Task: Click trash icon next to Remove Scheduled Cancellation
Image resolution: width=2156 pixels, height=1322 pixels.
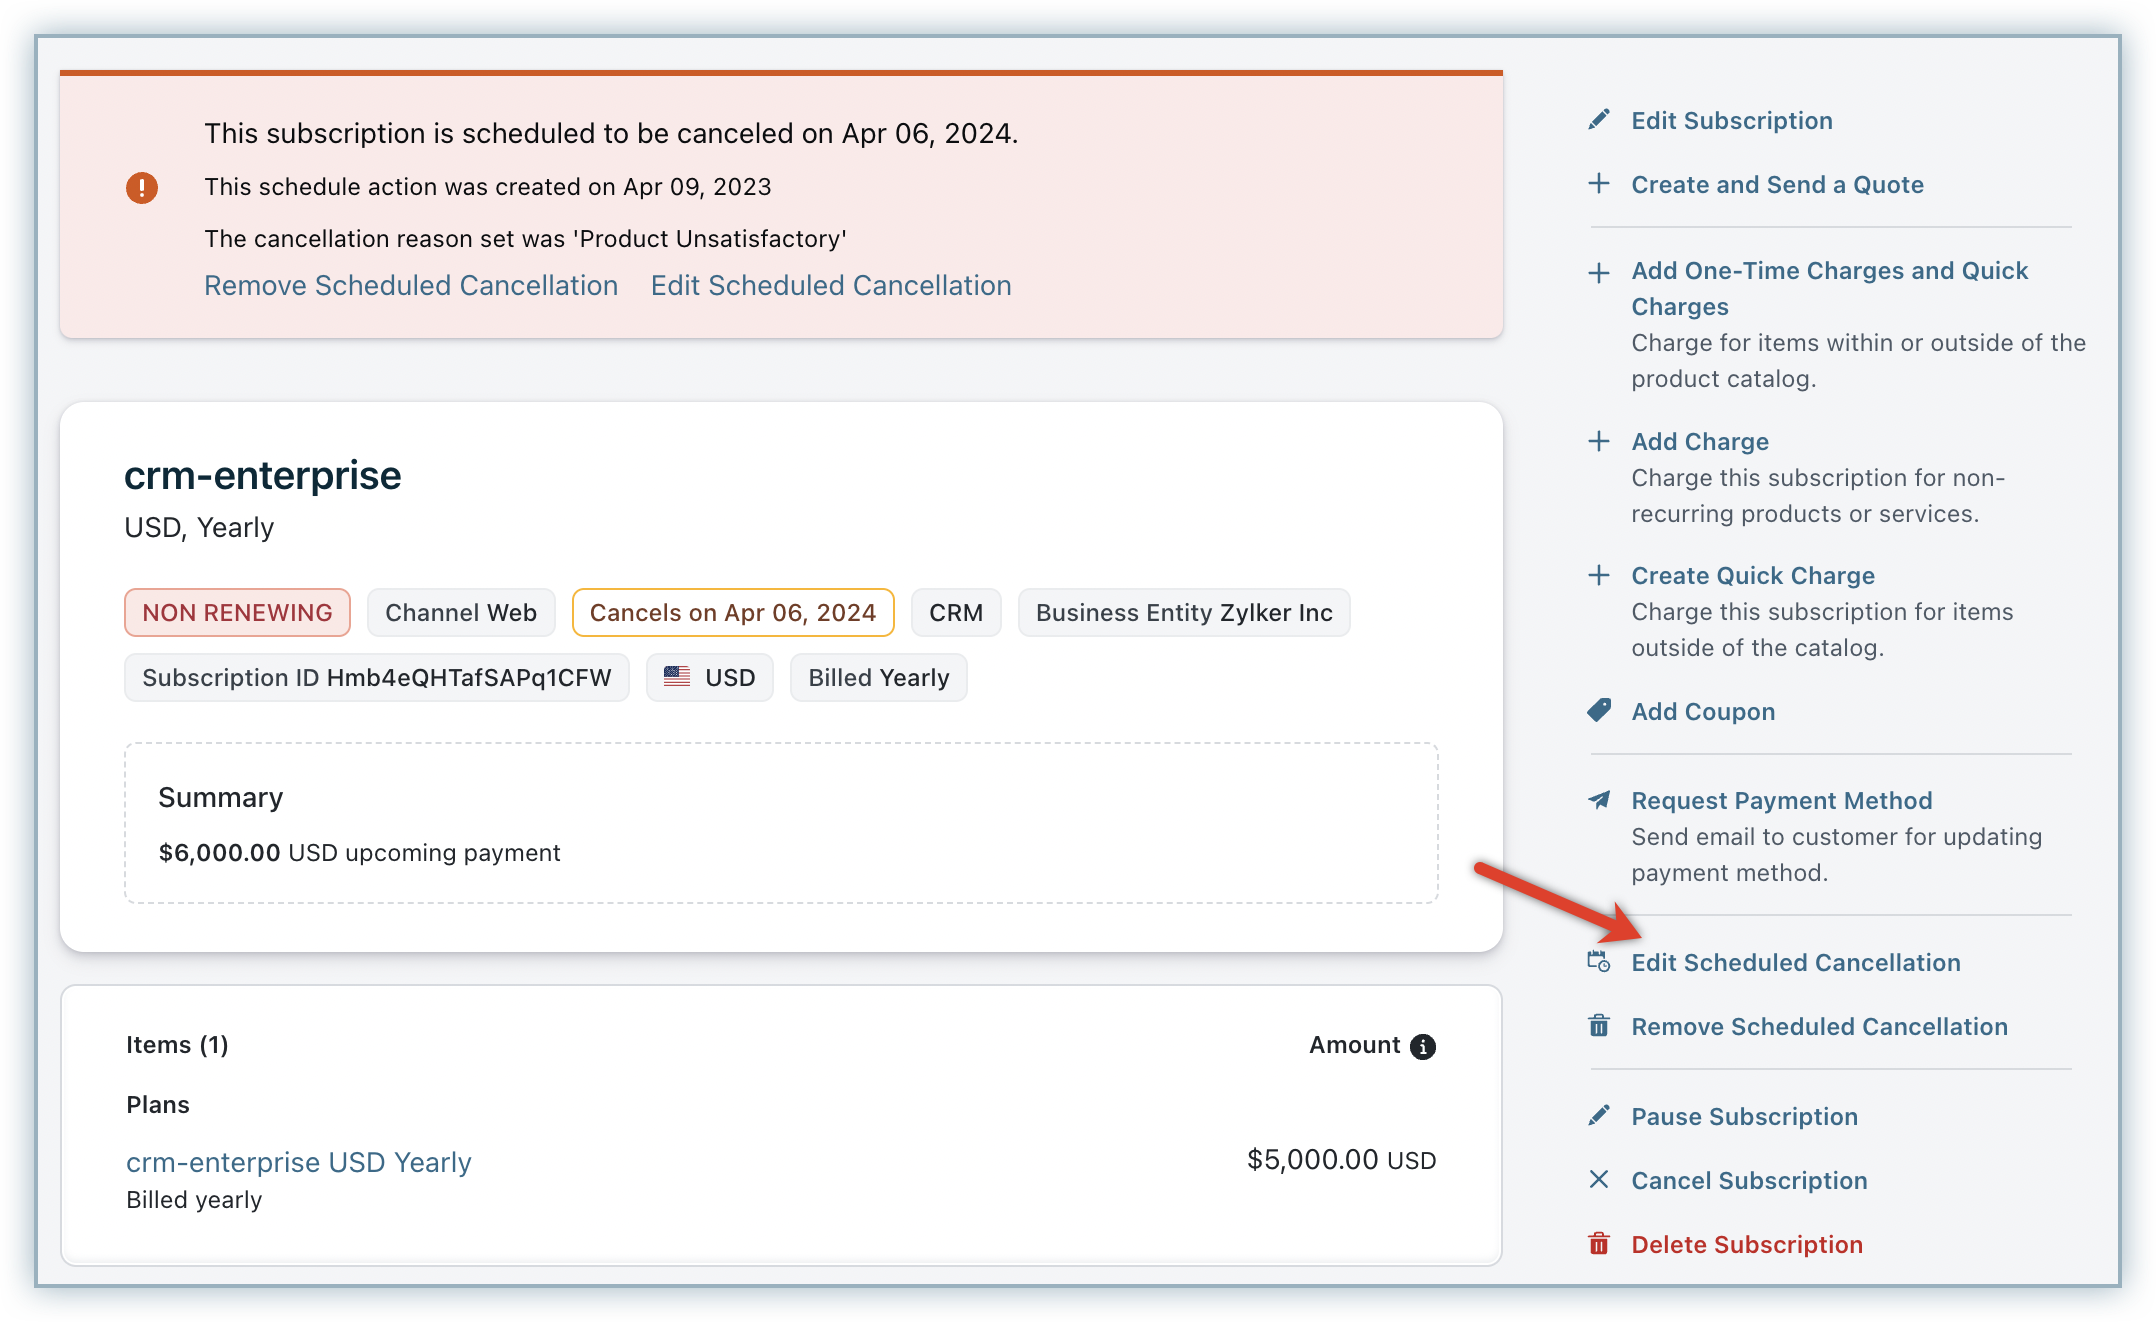Action: point(1599,1026)
